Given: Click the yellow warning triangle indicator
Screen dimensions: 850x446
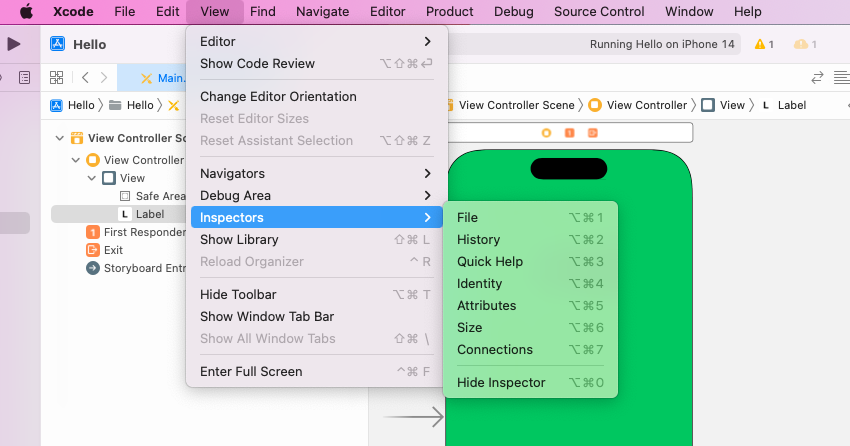Looking at the screenshot, I should coord(759,44).
